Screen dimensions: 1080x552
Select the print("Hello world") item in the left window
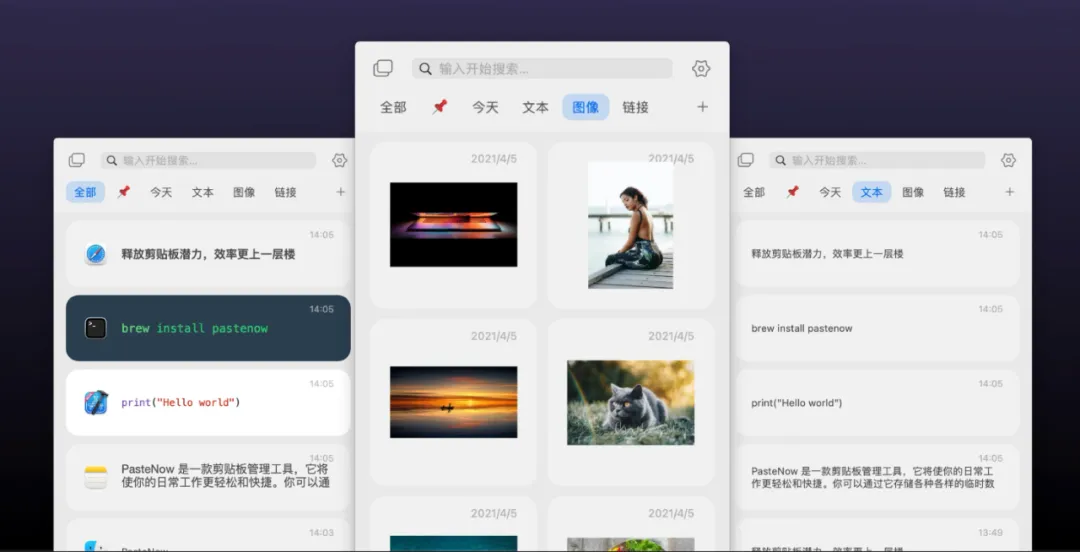click(x=208, y=402)
